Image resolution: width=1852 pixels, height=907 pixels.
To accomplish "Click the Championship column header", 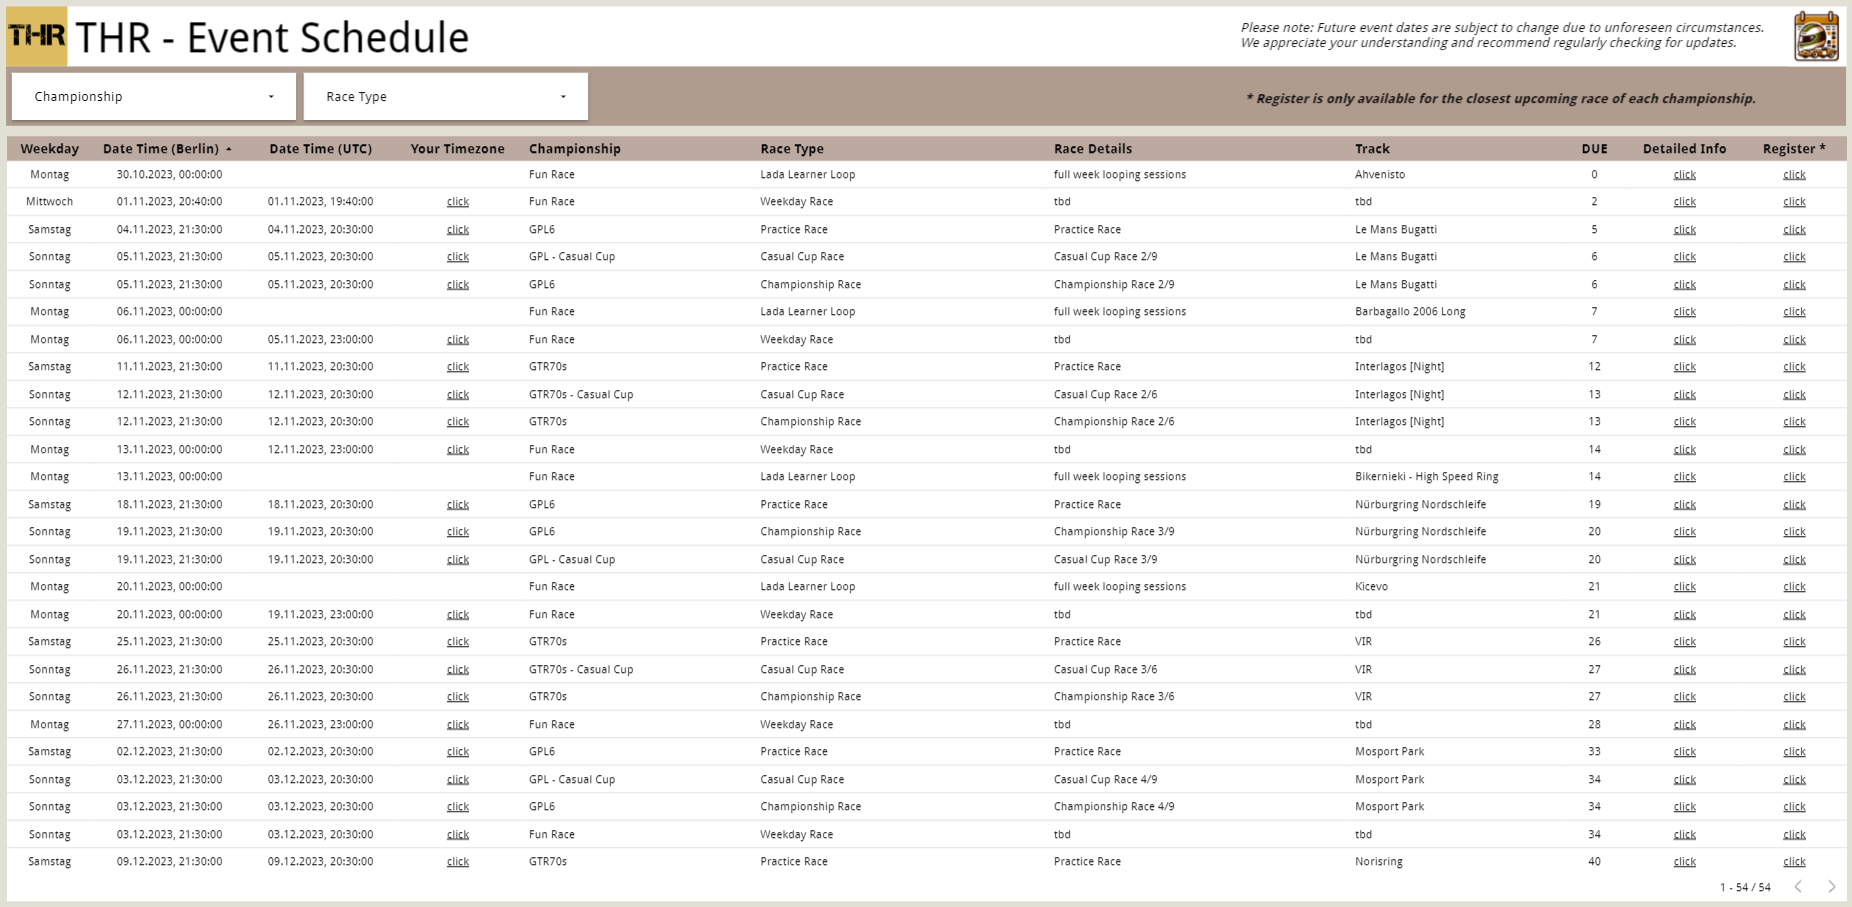I will 575,149.
